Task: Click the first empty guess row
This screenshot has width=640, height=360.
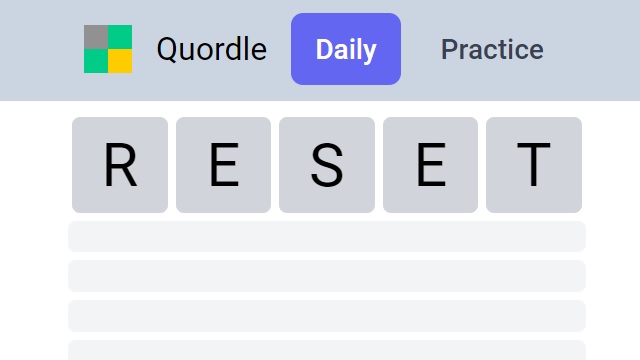Action: coord(327,236)
